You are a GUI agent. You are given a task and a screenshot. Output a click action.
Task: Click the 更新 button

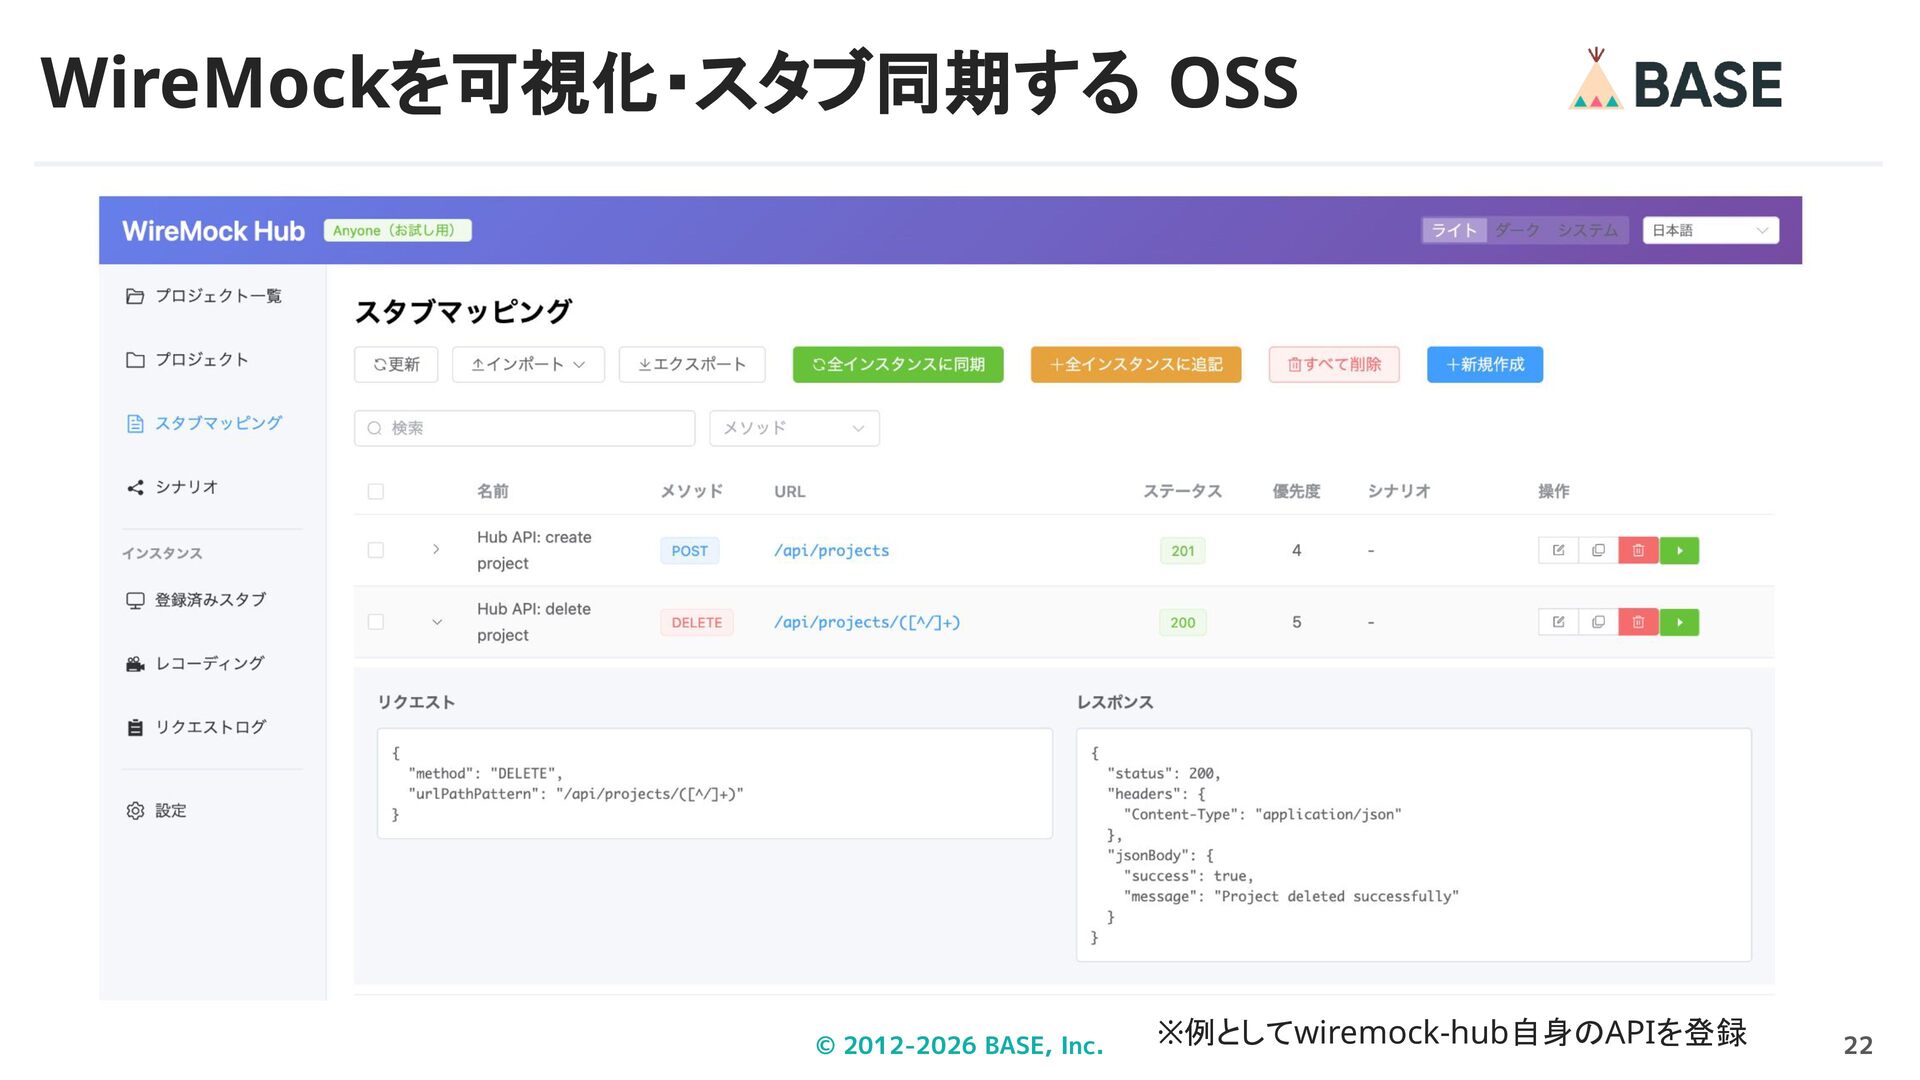(x=396, y=364)
